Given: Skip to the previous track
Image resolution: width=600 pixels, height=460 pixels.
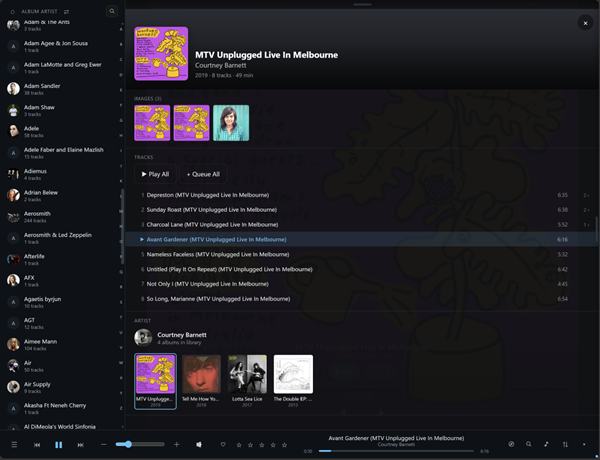Looking at the screenshot, I should pyautogui.click(x=37, y=445).
